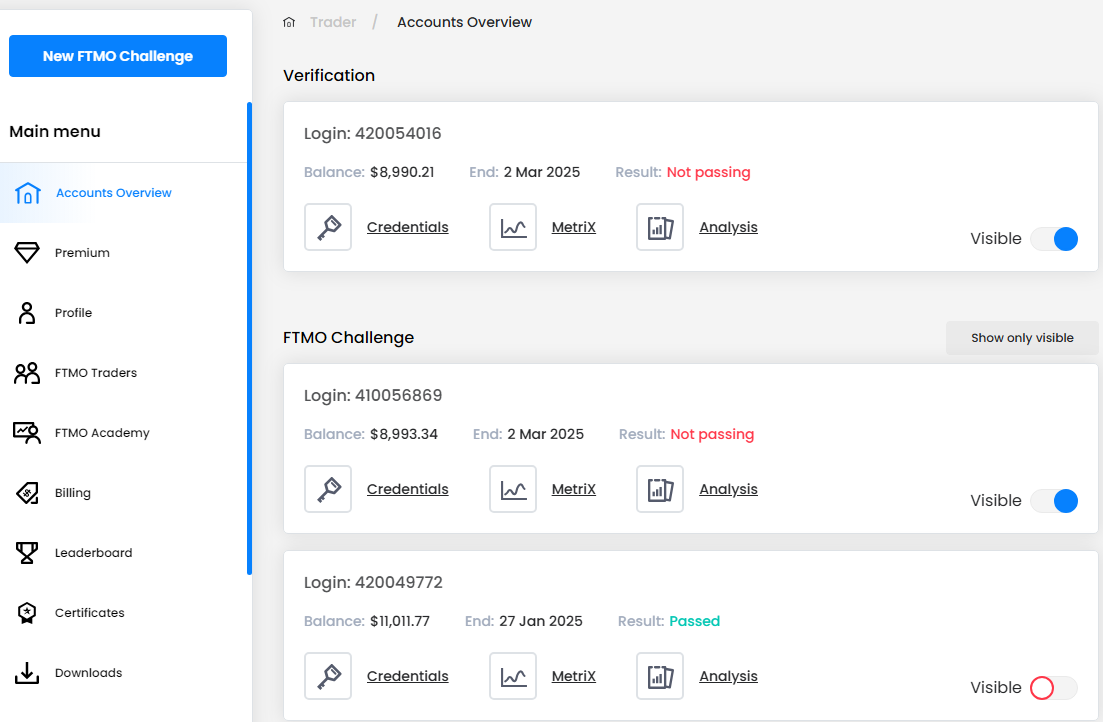Click Analysis report icon for login 420054016

[x=660, y=227]
